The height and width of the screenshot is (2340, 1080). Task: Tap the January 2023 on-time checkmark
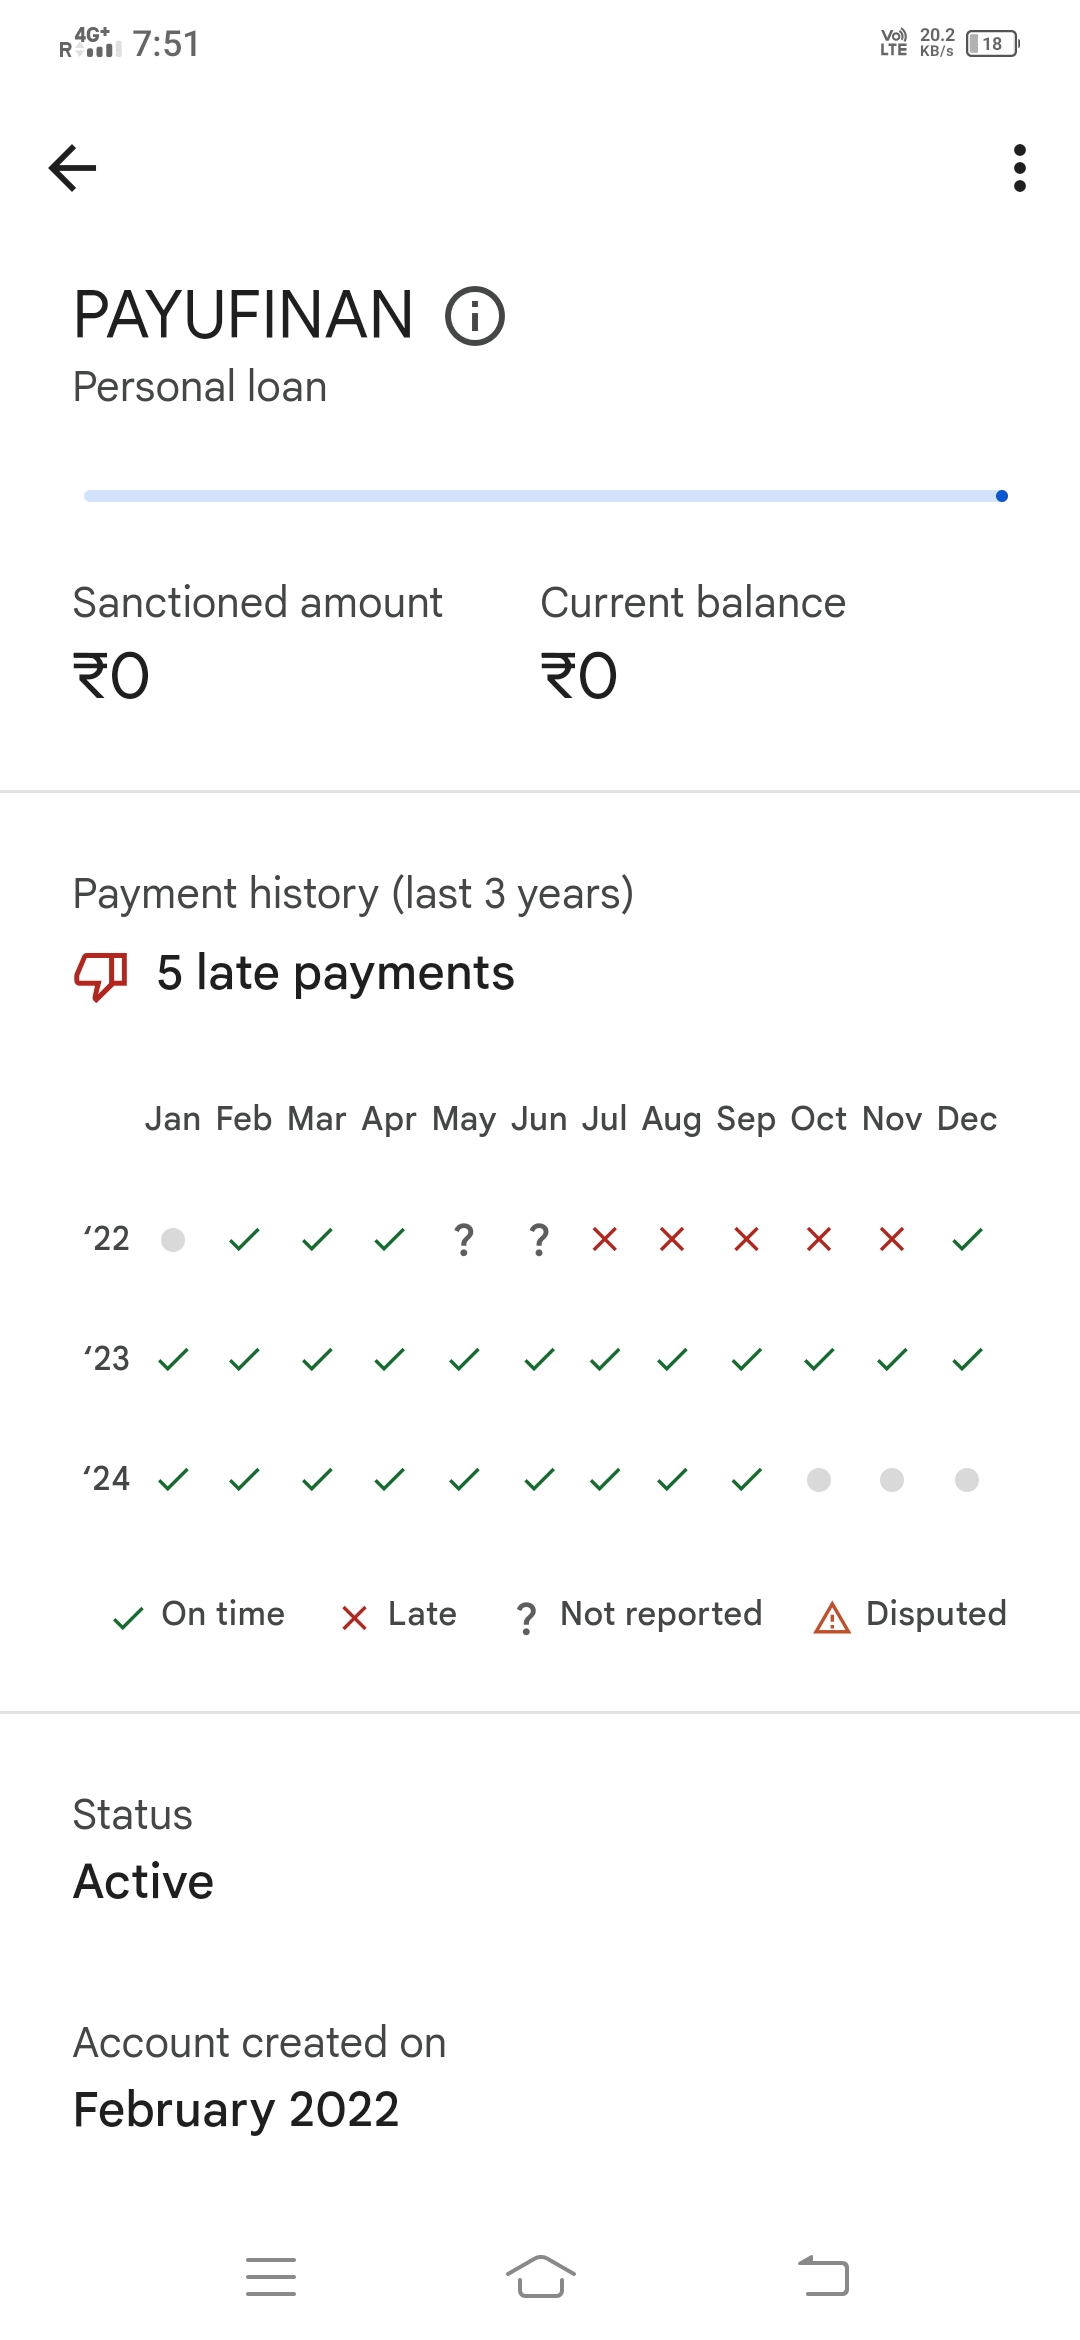pyautogui.click(x=173, y=1359)
